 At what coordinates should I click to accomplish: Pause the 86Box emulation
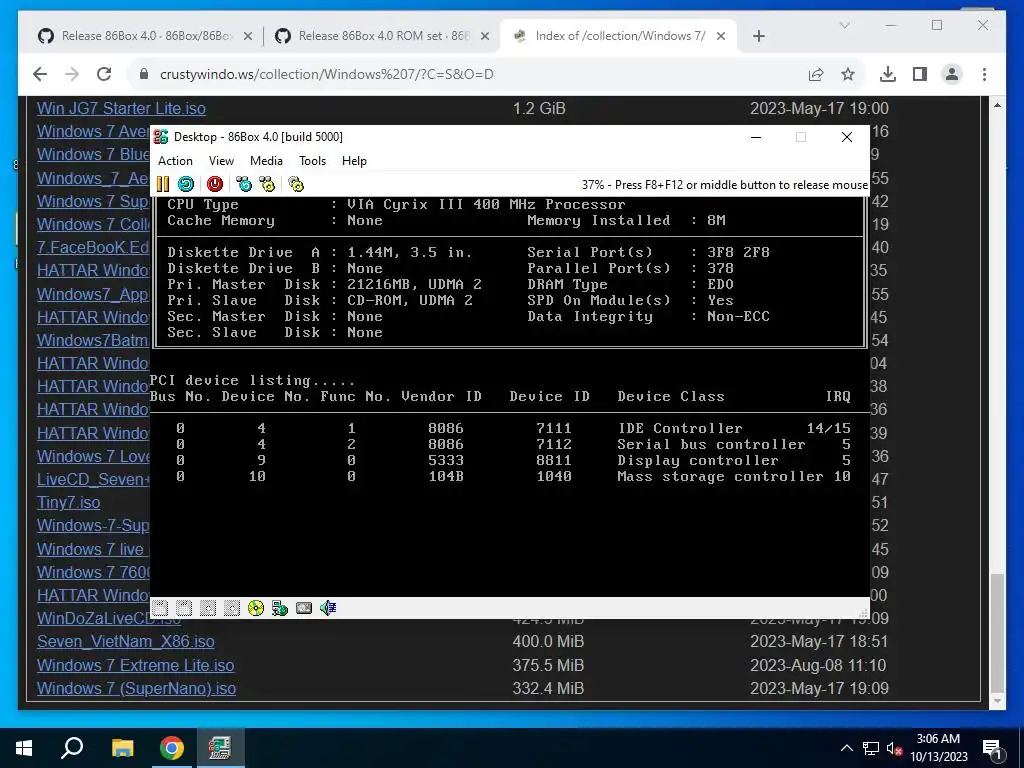click(x=163, y=184)
